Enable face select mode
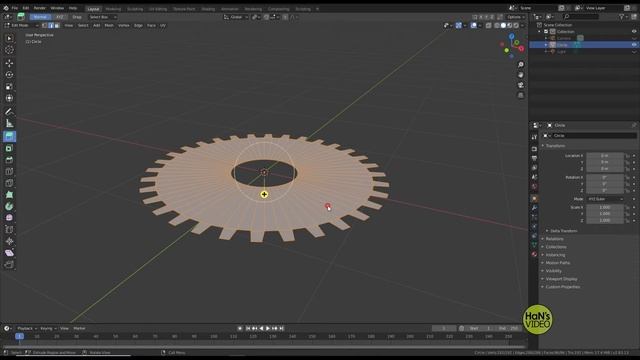 (x=57, y=25)
